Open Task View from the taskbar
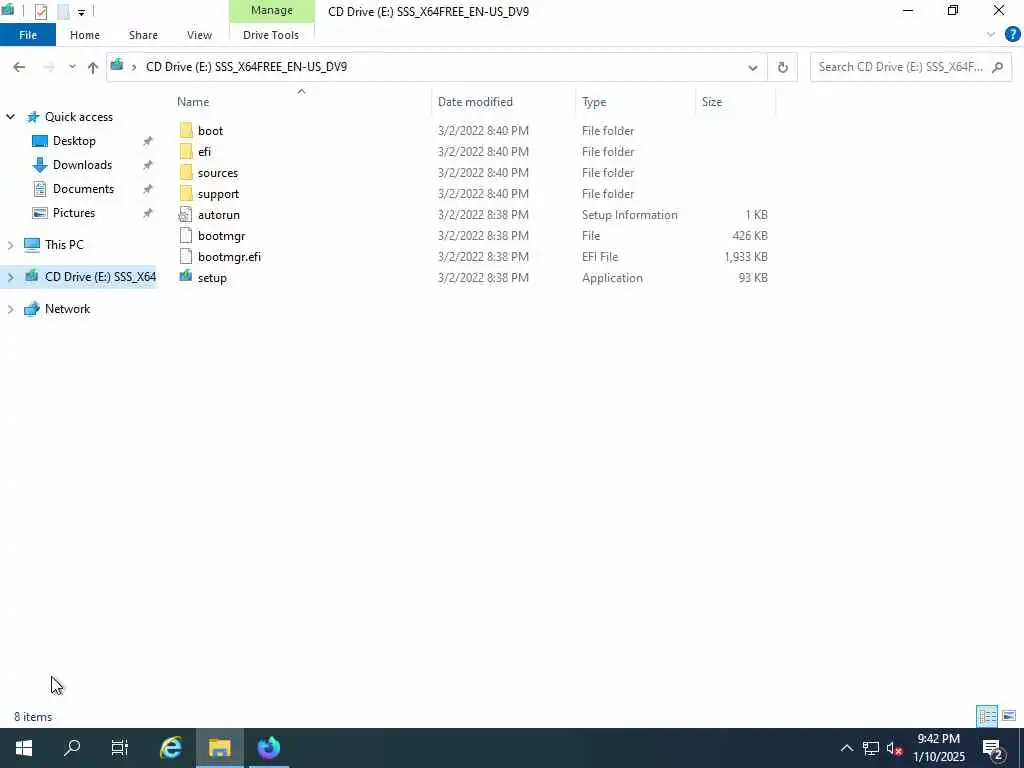The width and height of the screenshot is (1024, 768). click(120, 748)
